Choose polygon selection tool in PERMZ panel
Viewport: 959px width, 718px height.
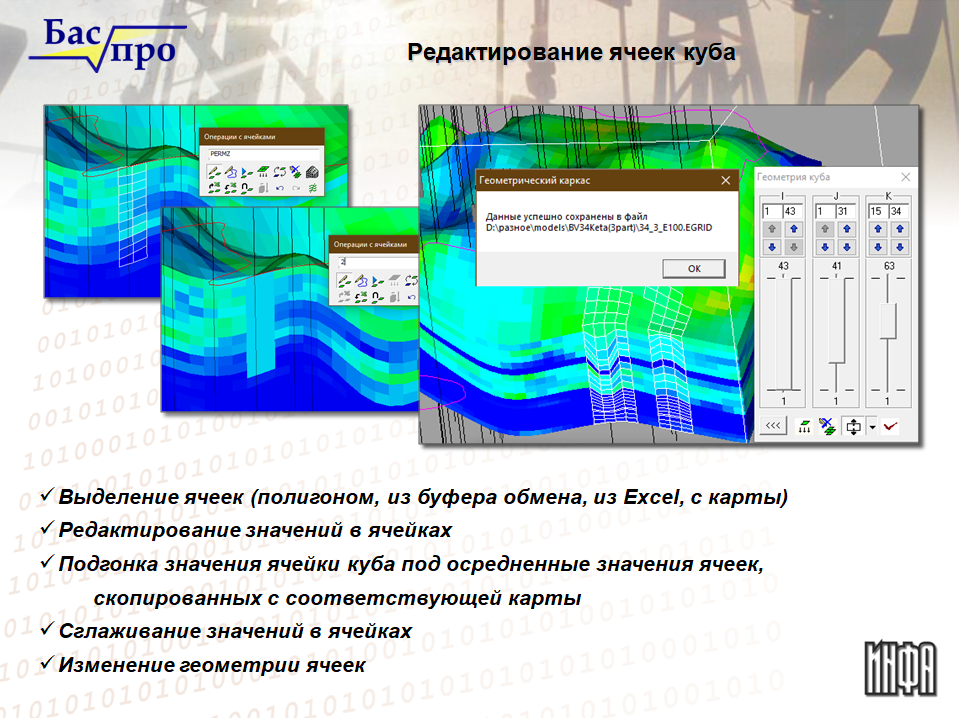(x=231, y=172)
